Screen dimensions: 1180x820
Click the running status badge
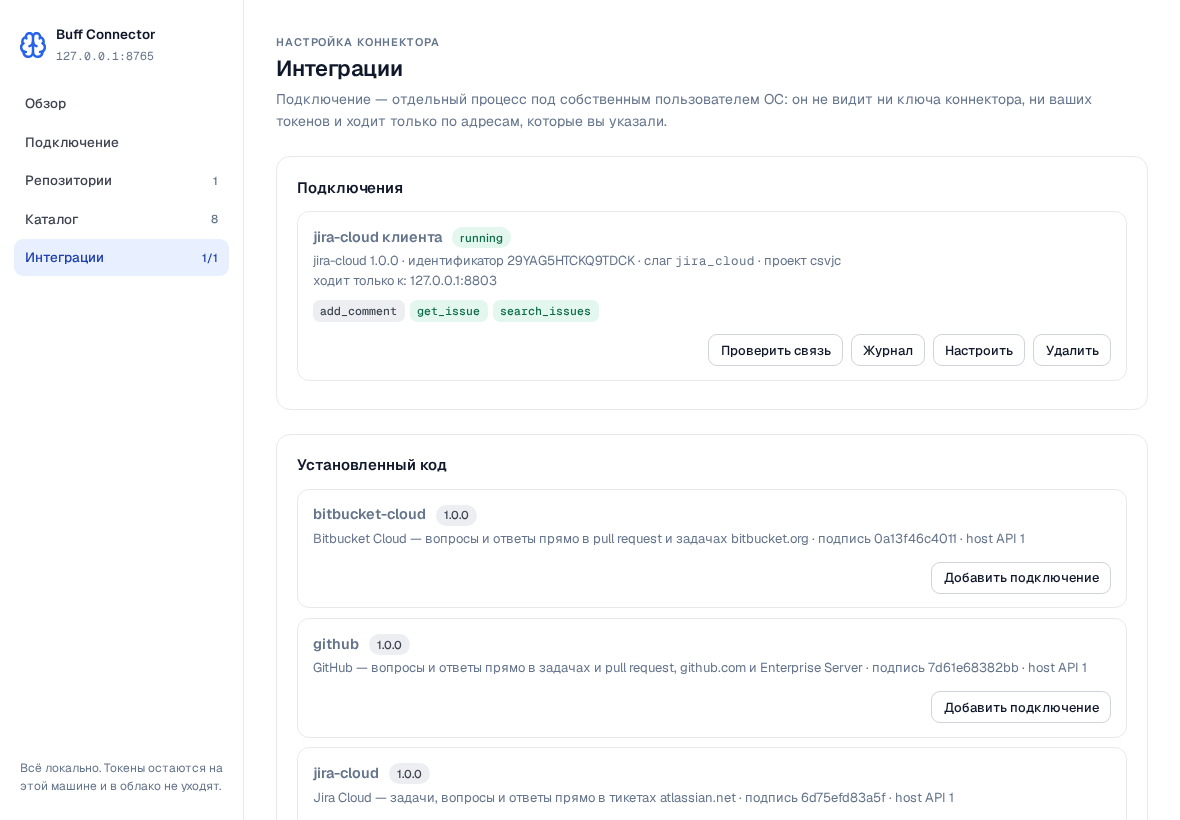coord(481,238)
